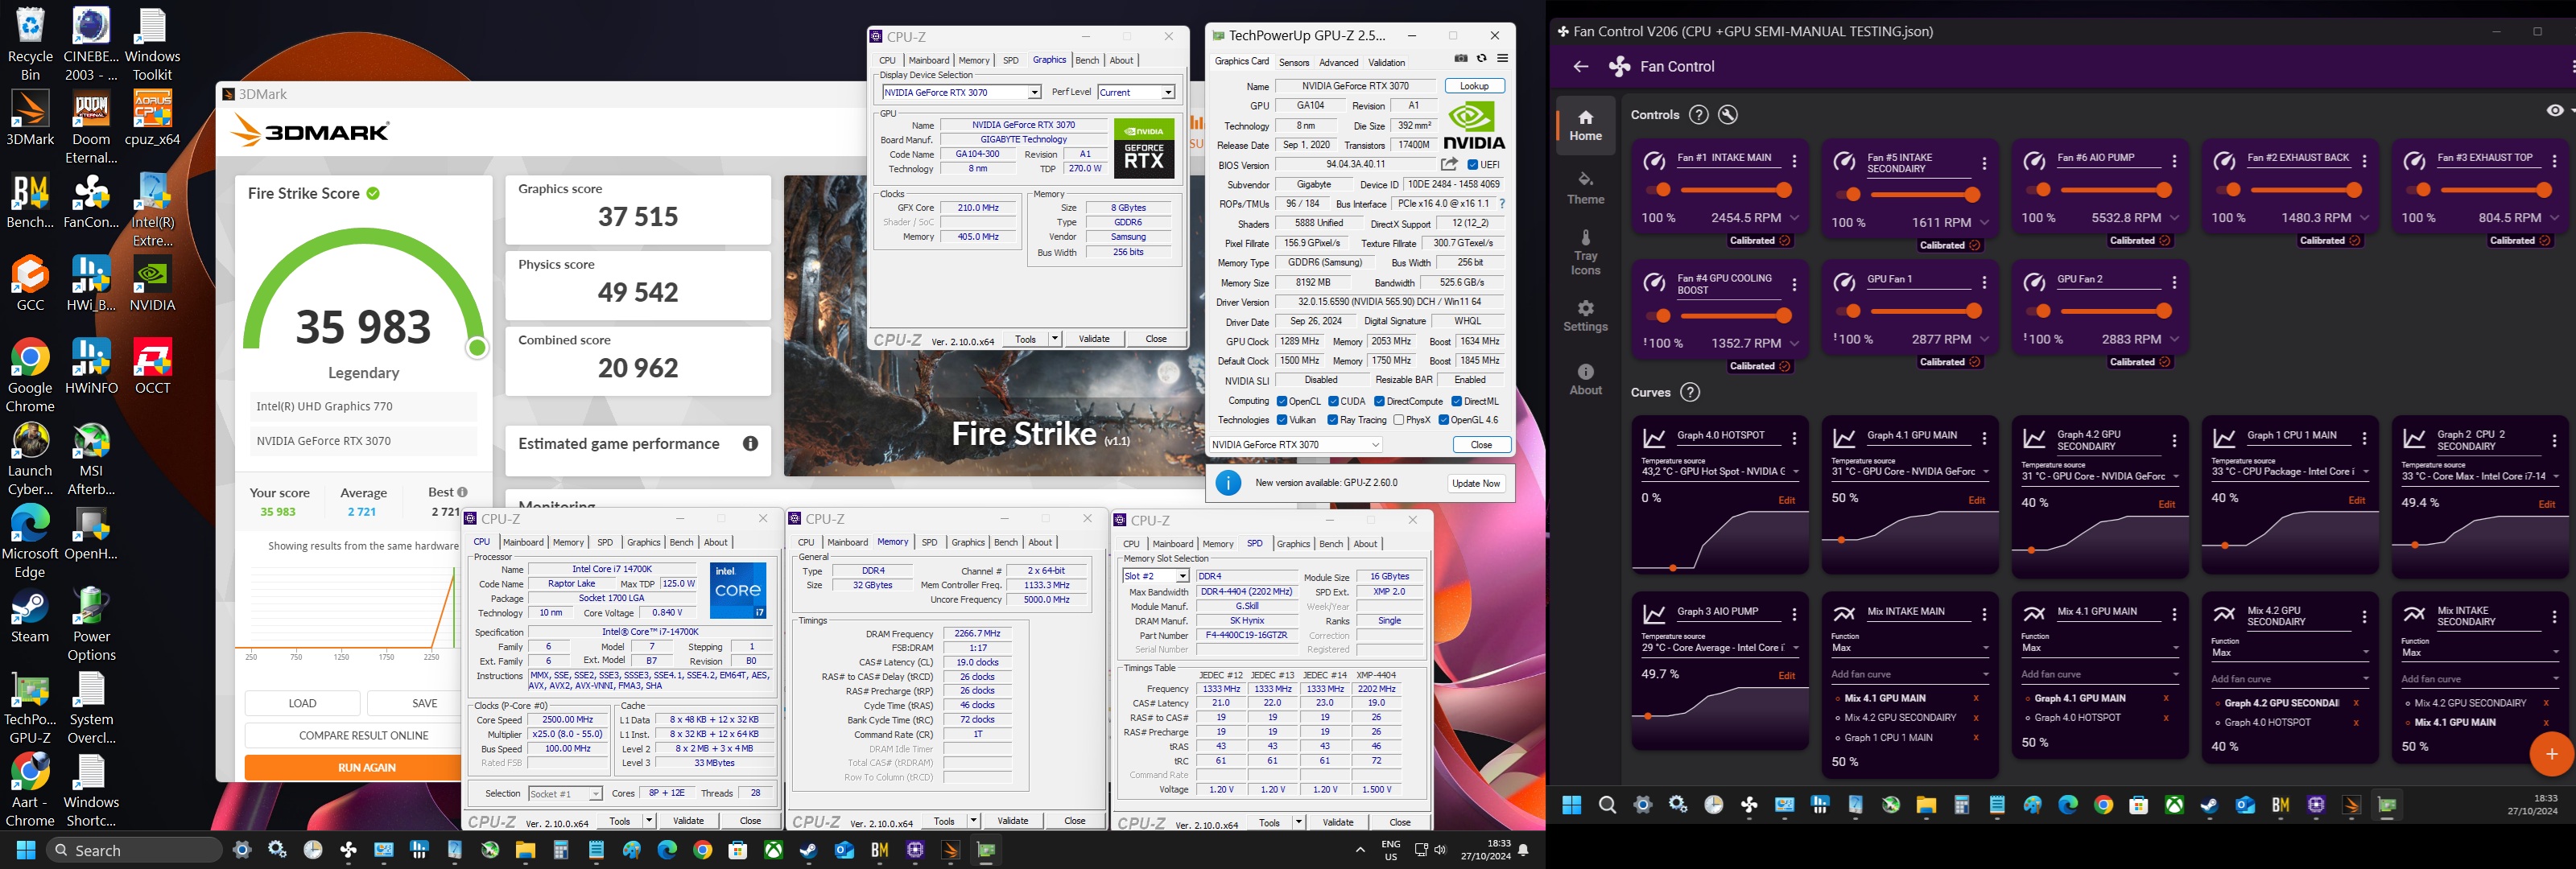Screen dimensions: 2576x869
Task: Open the 3DMark desktop shortcut
Action: tap(30, 118)
